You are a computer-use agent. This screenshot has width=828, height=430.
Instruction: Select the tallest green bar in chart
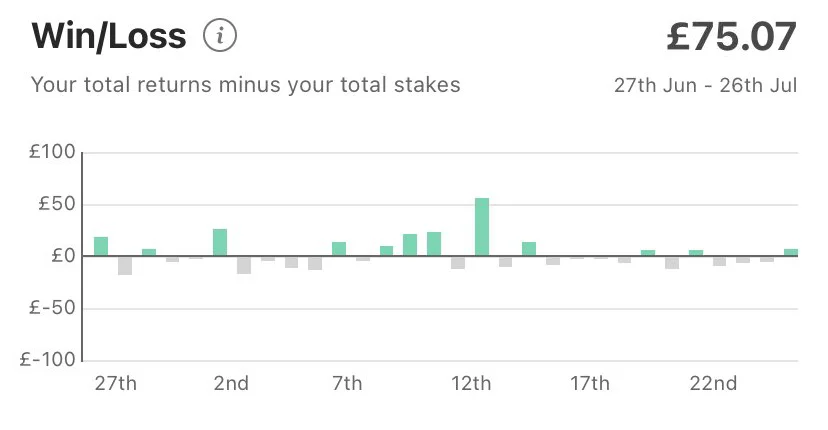[x=482, y=227]
